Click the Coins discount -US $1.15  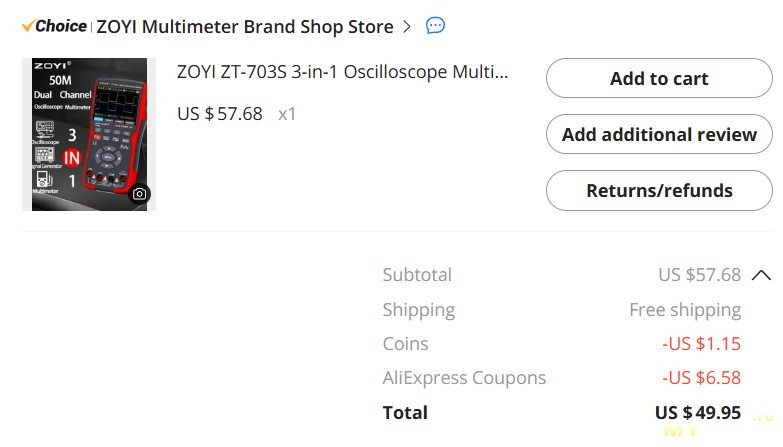701,344
